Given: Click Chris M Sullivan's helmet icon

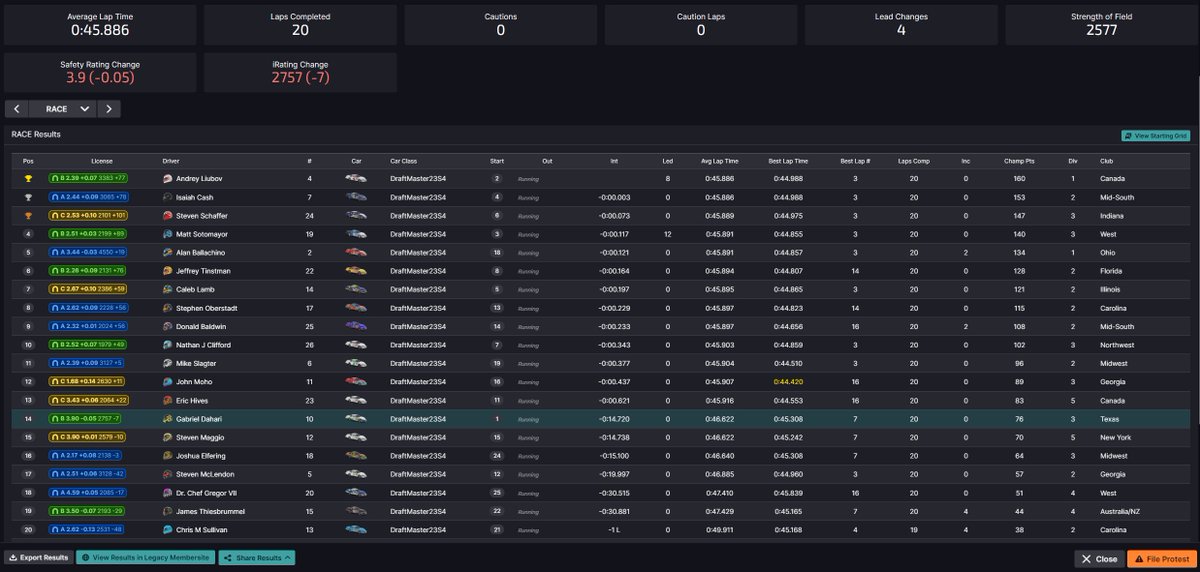Looking at the screenshot, I should [168, 529].
